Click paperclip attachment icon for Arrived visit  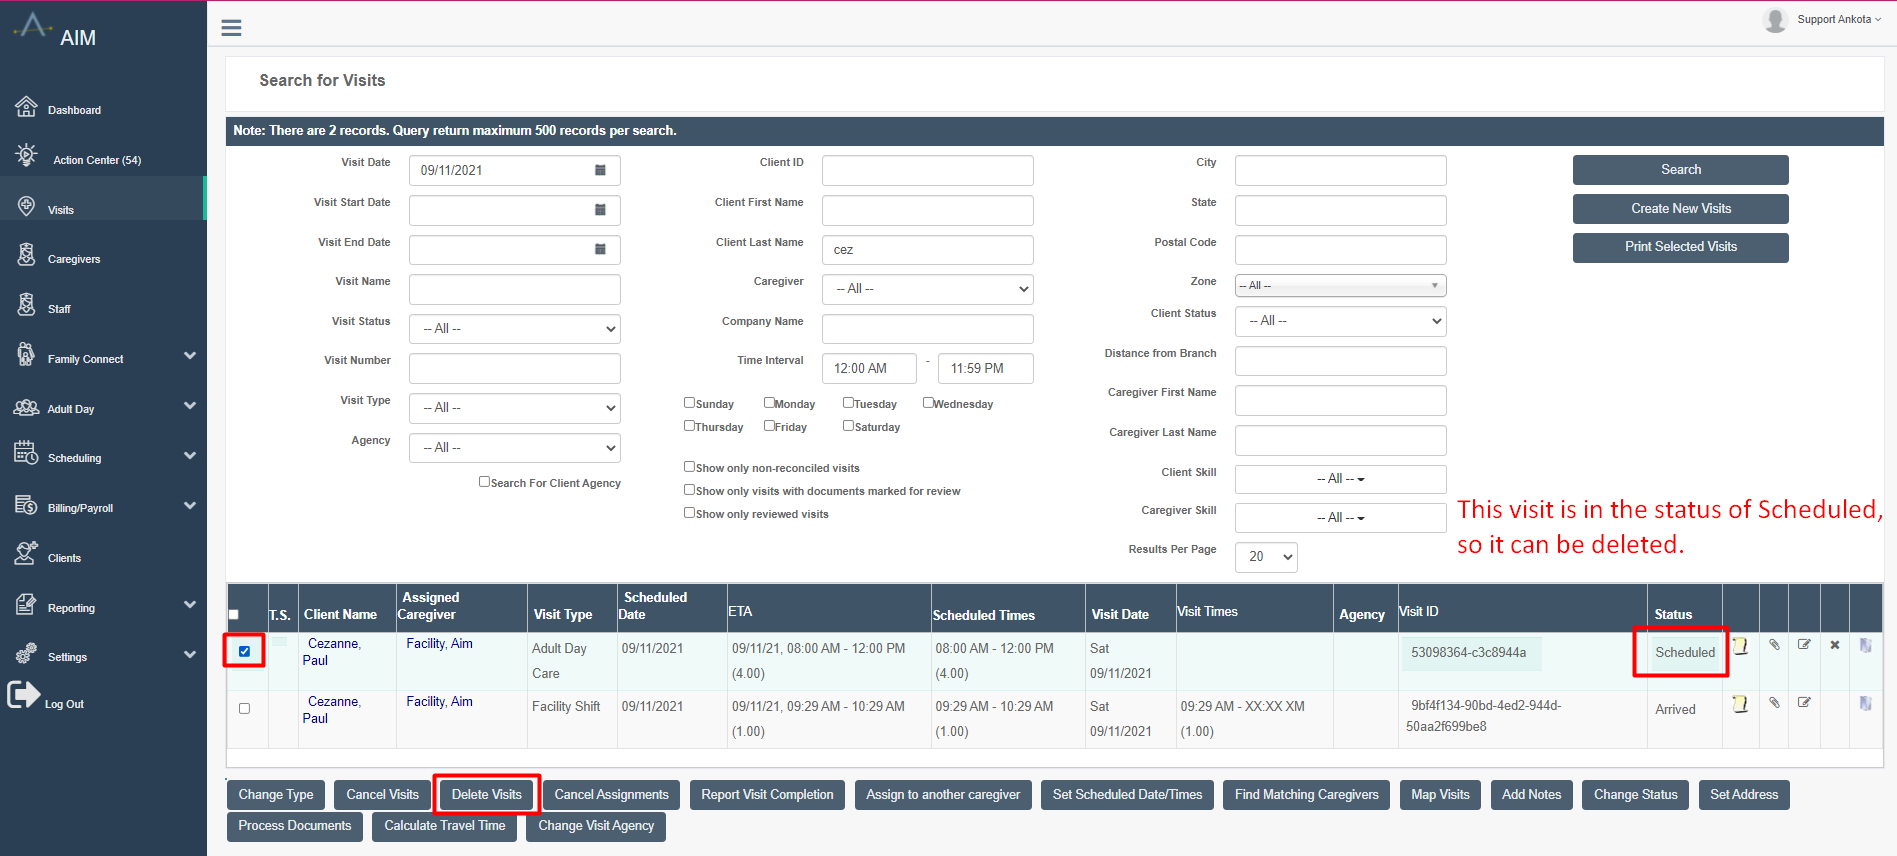point(1774,703)
